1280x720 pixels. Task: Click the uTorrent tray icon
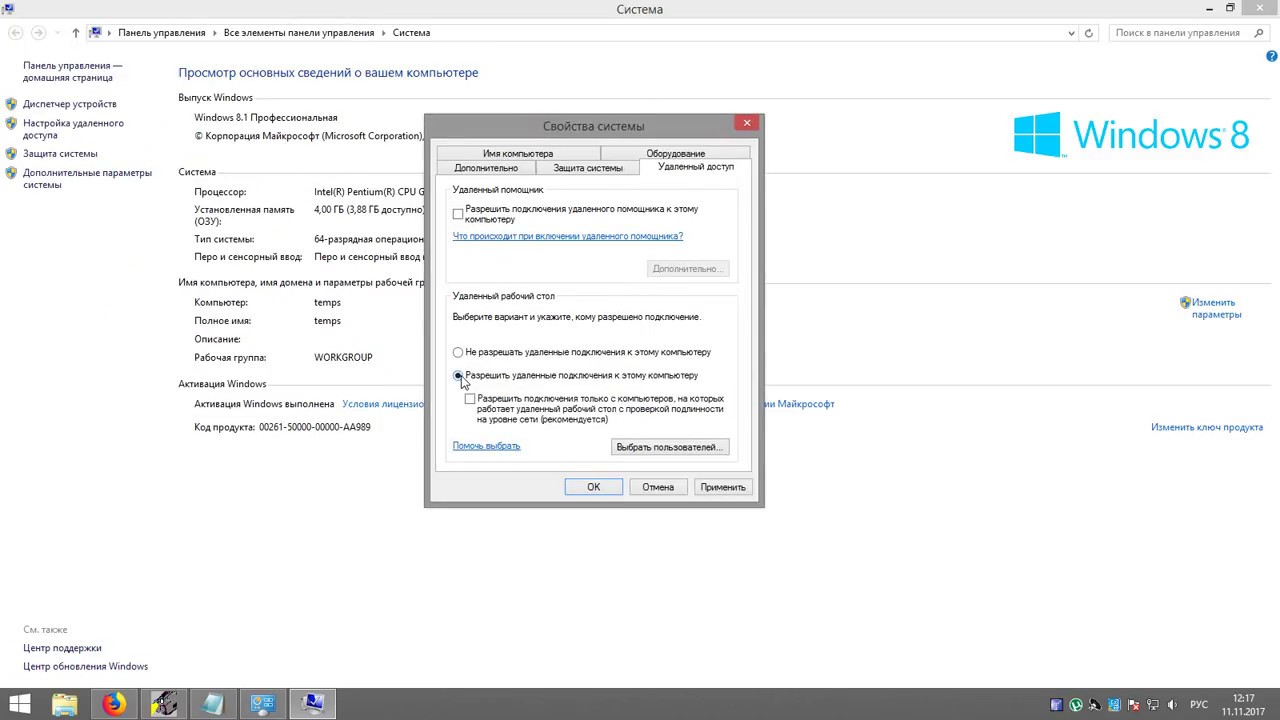click(x=1076, y=705)
